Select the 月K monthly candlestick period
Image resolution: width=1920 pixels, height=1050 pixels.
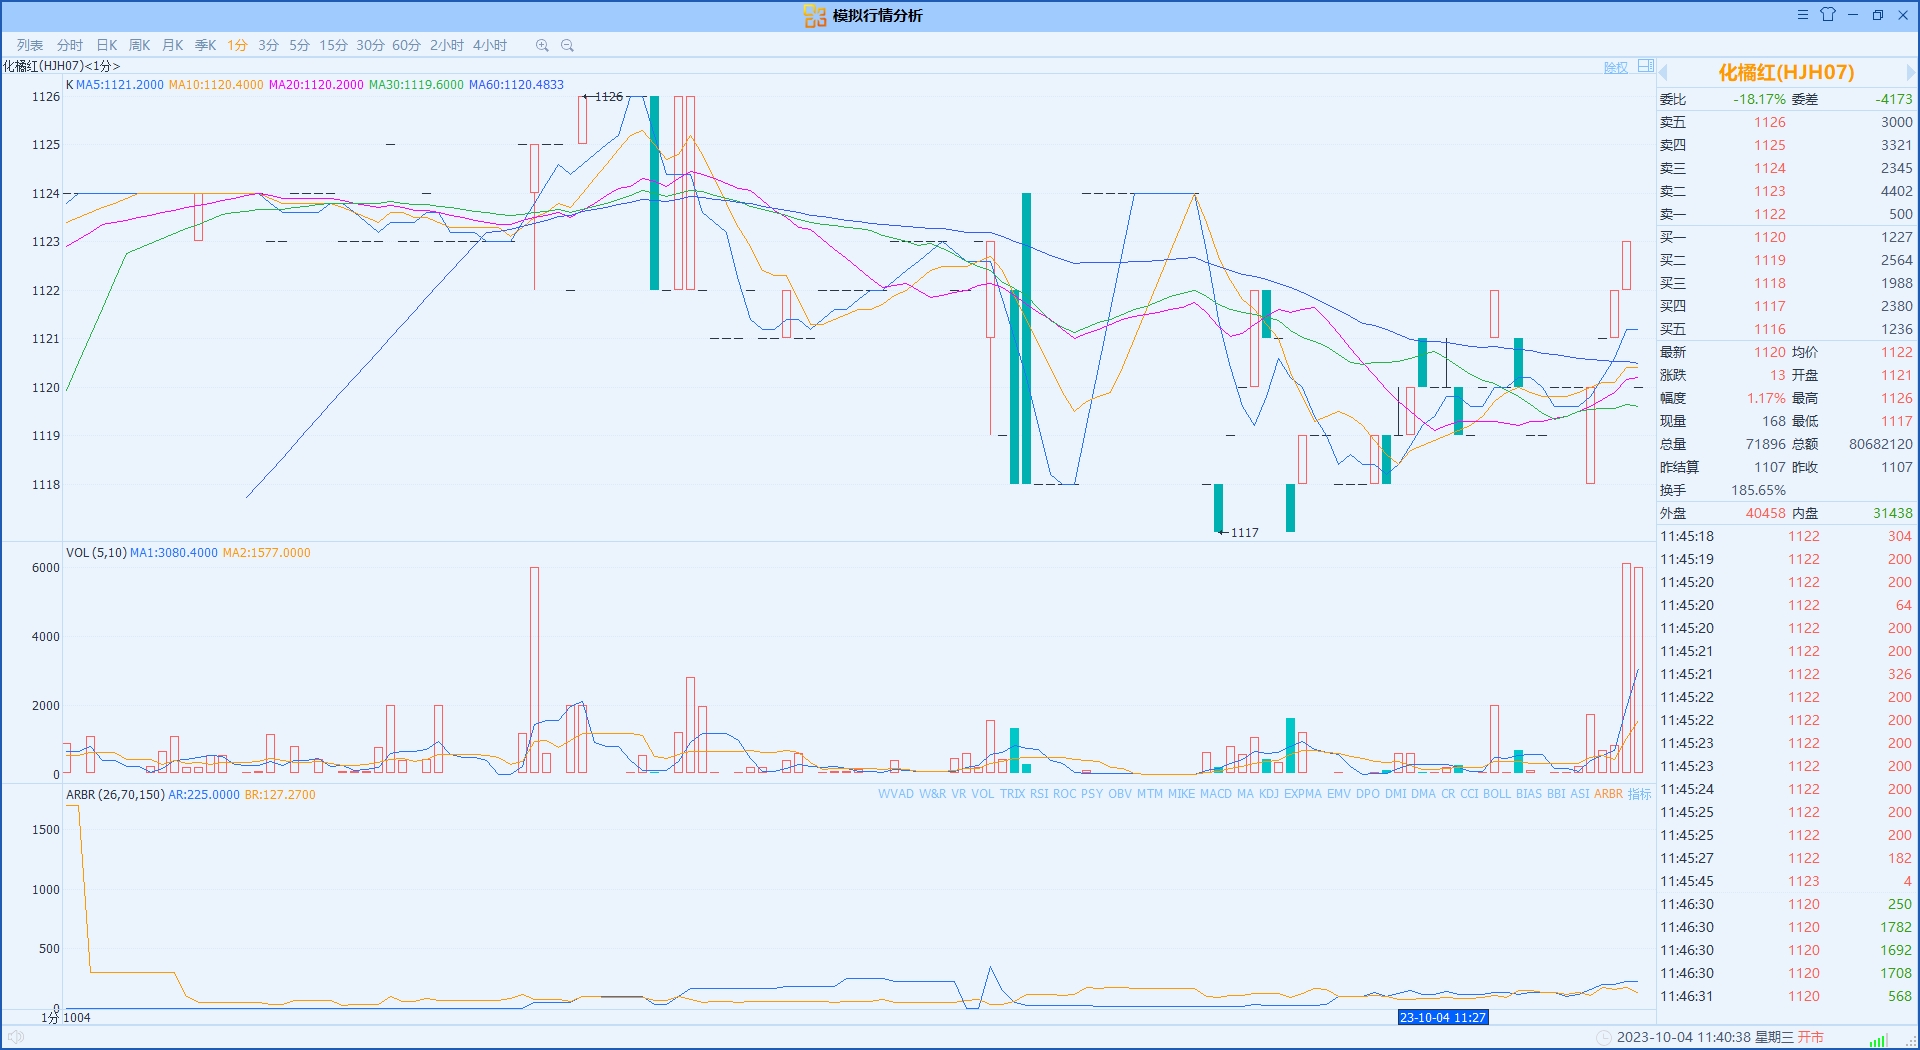coord(173,45)
